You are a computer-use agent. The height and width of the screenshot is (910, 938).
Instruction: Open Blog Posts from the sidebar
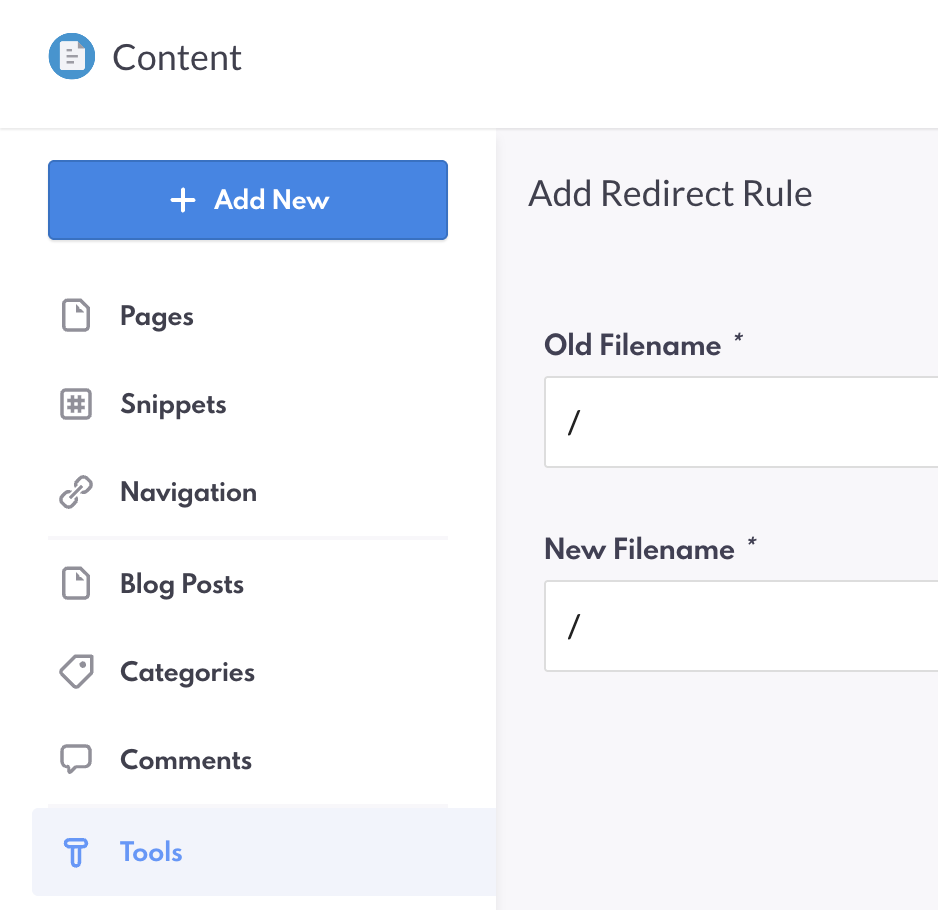click(x=182, y=584)
